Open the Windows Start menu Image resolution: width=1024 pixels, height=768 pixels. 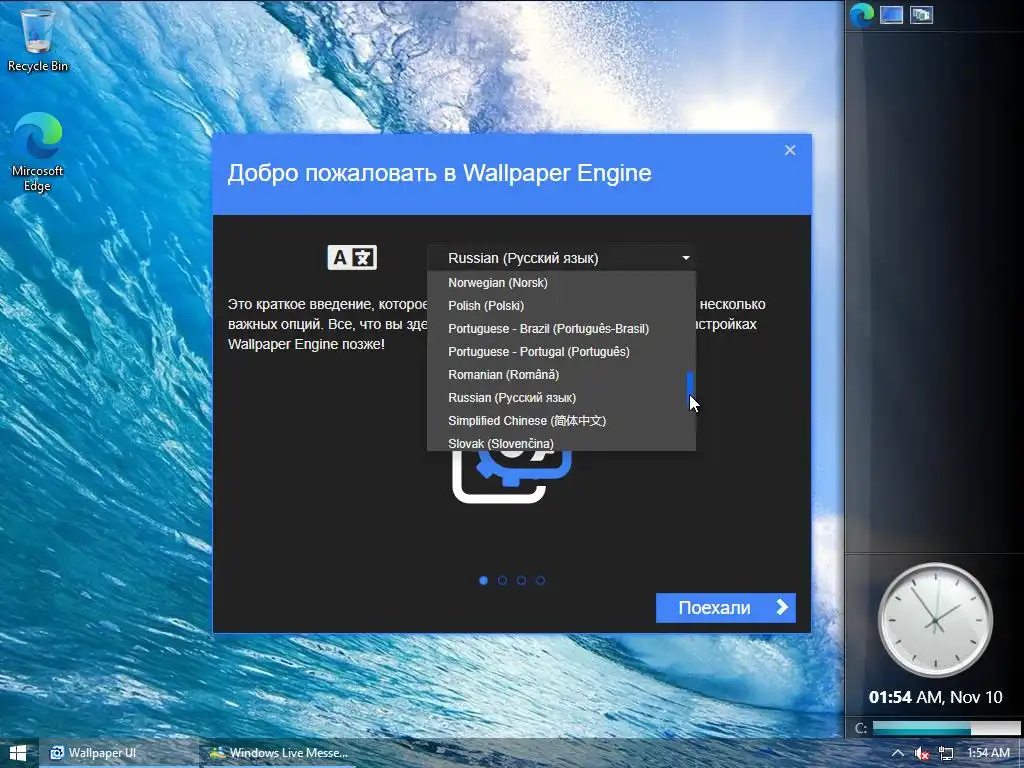pos(18,753)
